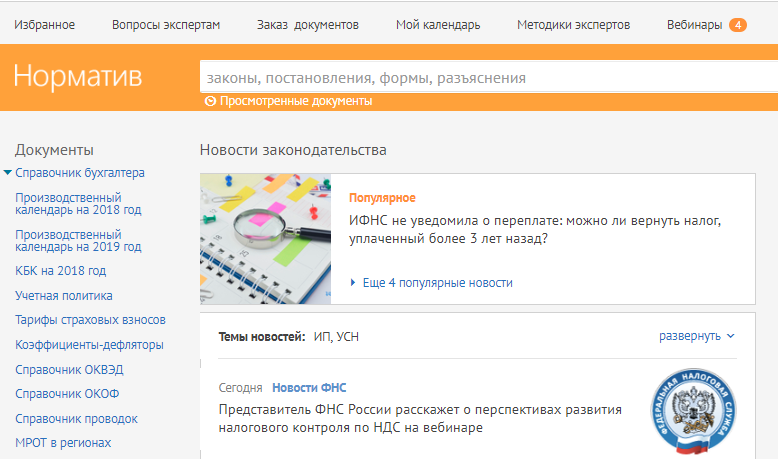Click the ИП, УСН news topics text

coord(336,337)
